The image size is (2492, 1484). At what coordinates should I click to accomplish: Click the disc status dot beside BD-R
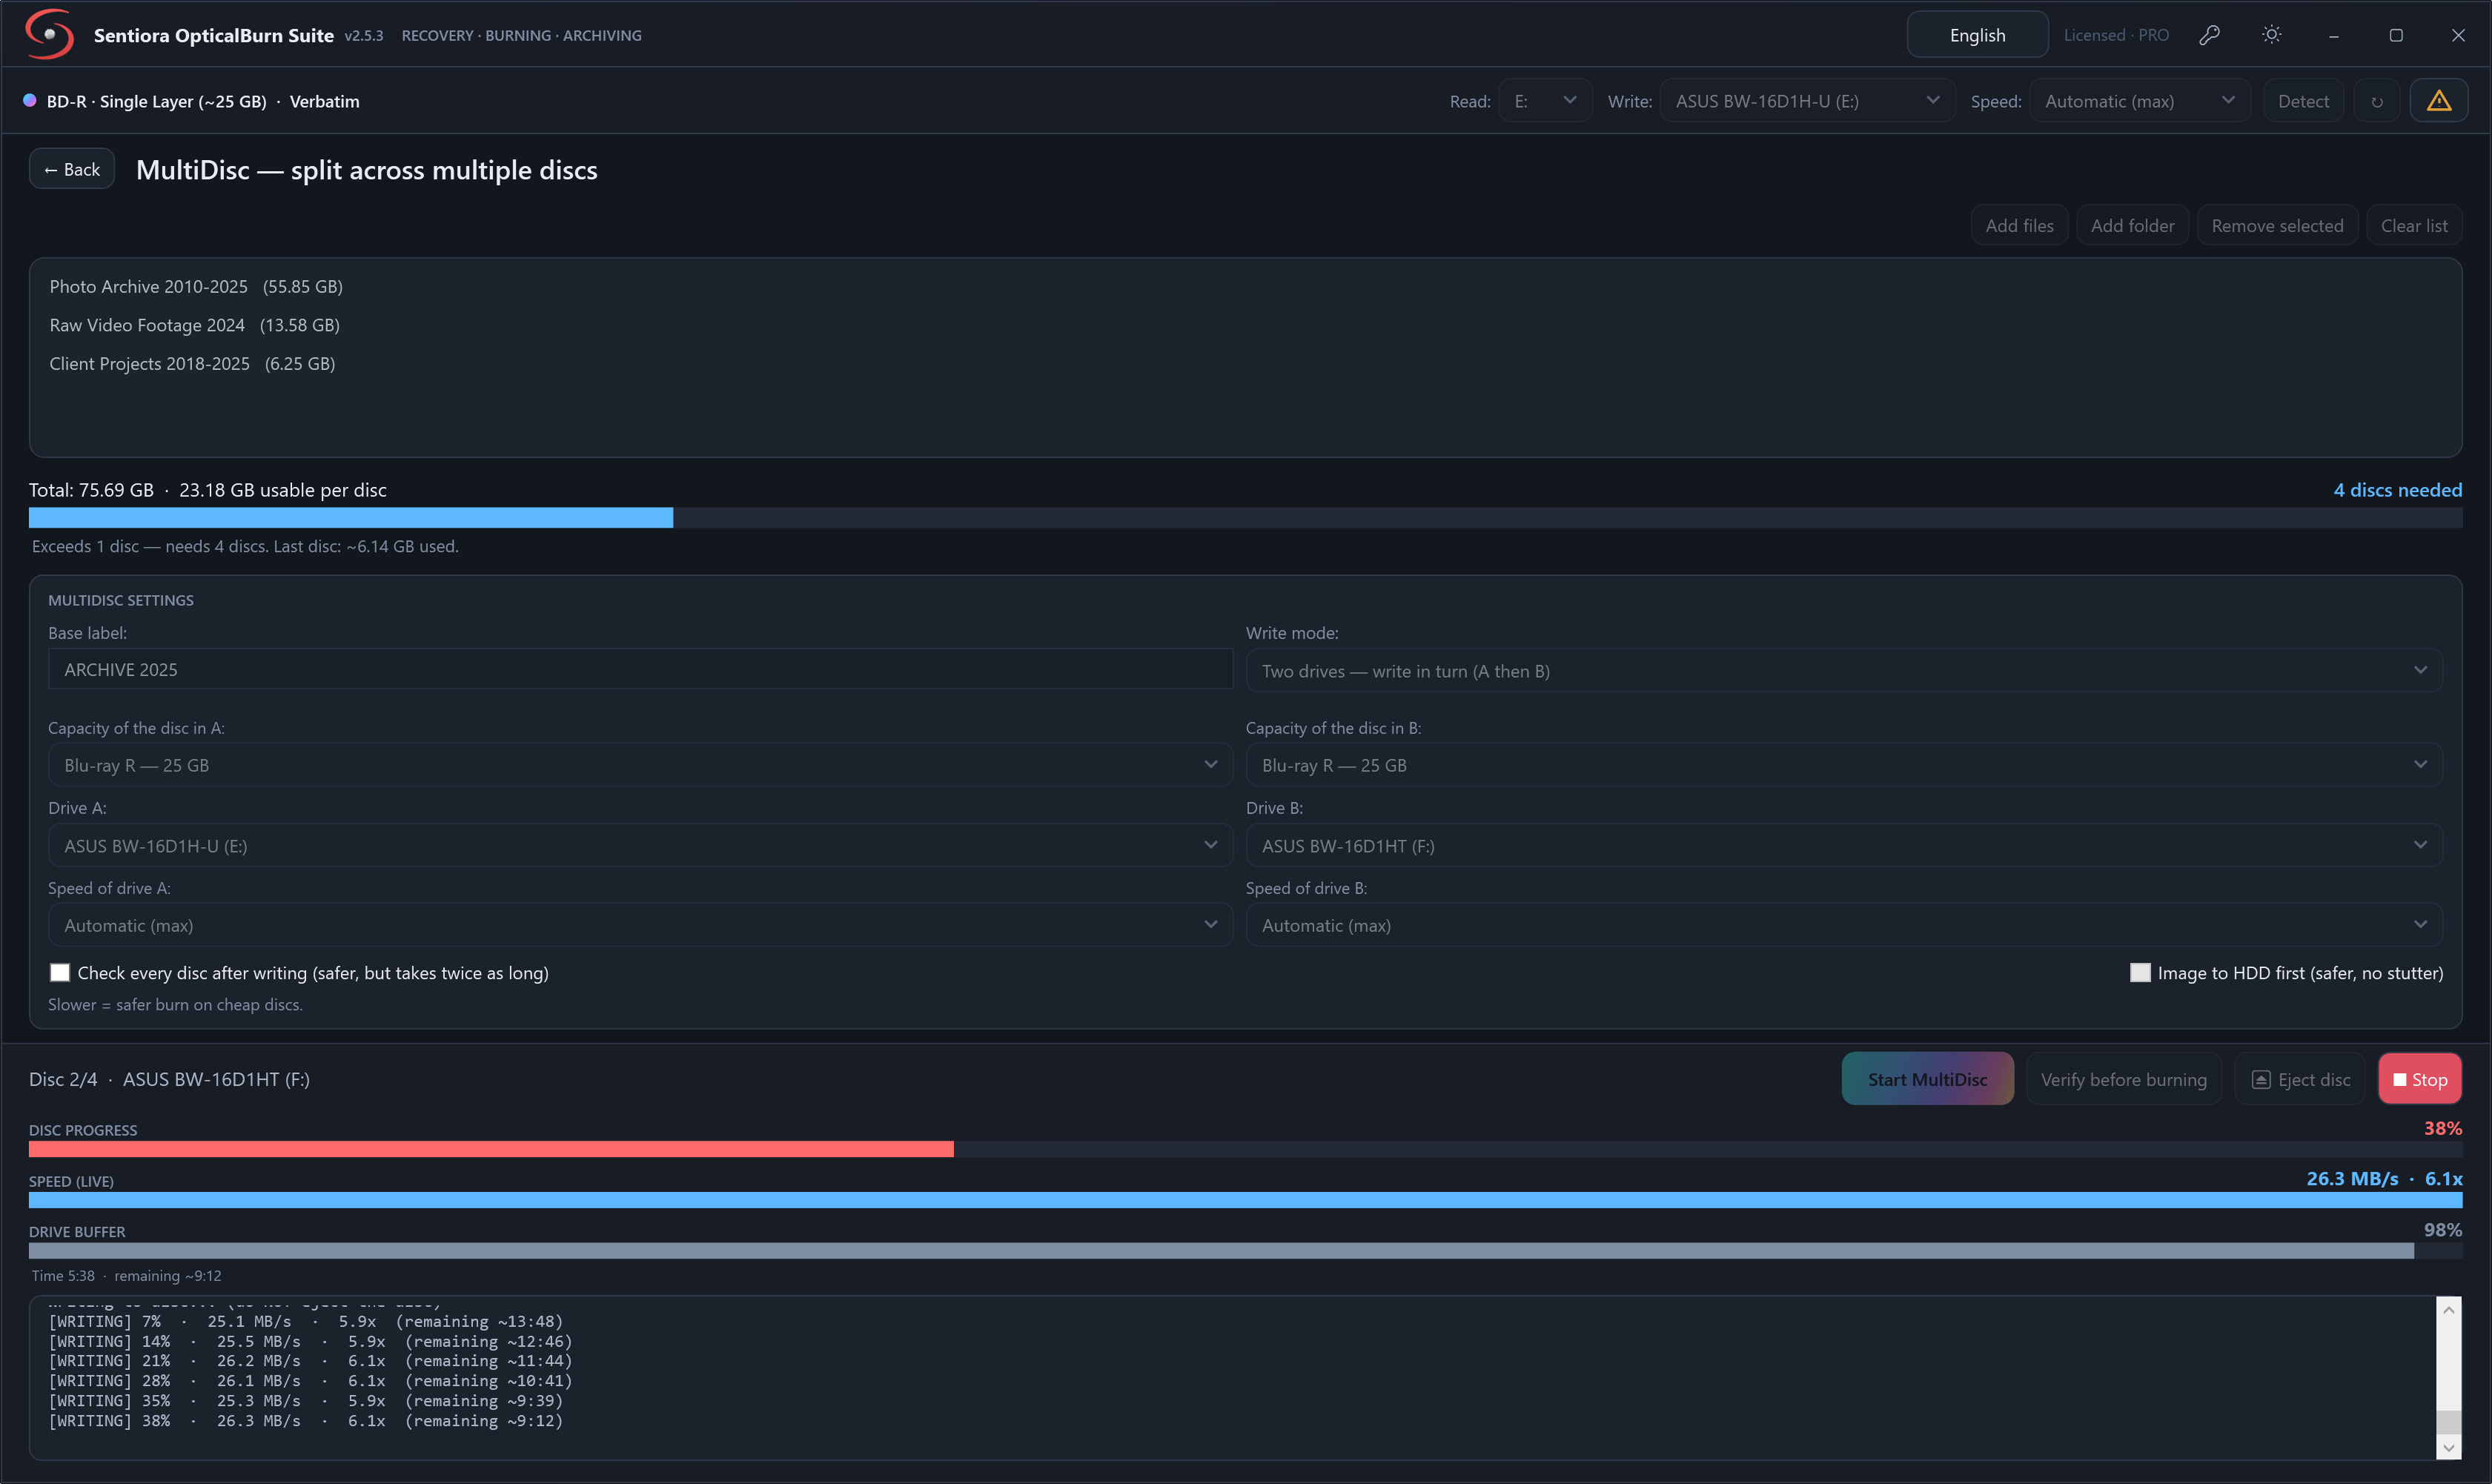[30, 101]
